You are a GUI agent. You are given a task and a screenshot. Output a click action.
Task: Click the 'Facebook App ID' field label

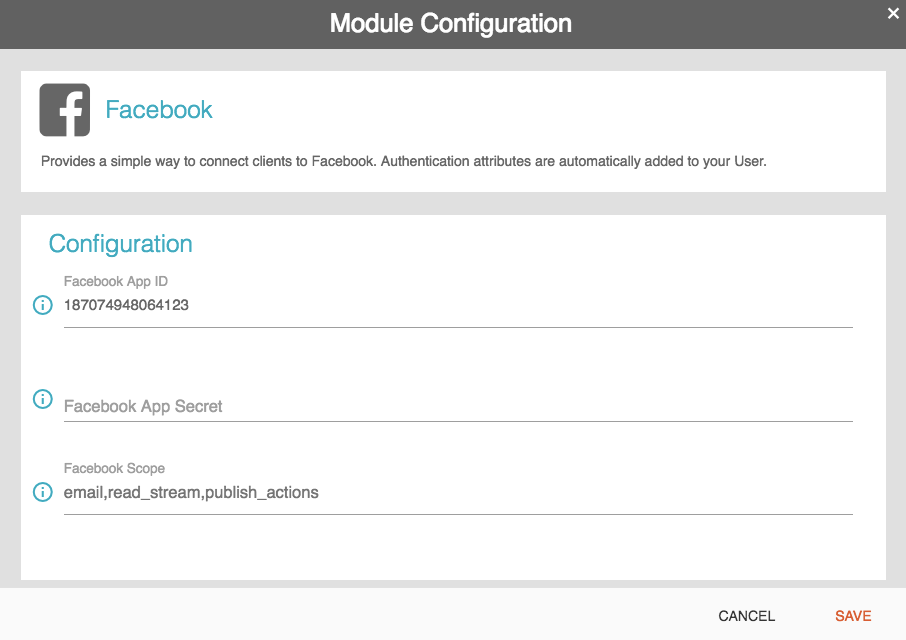tap(116, 281)
